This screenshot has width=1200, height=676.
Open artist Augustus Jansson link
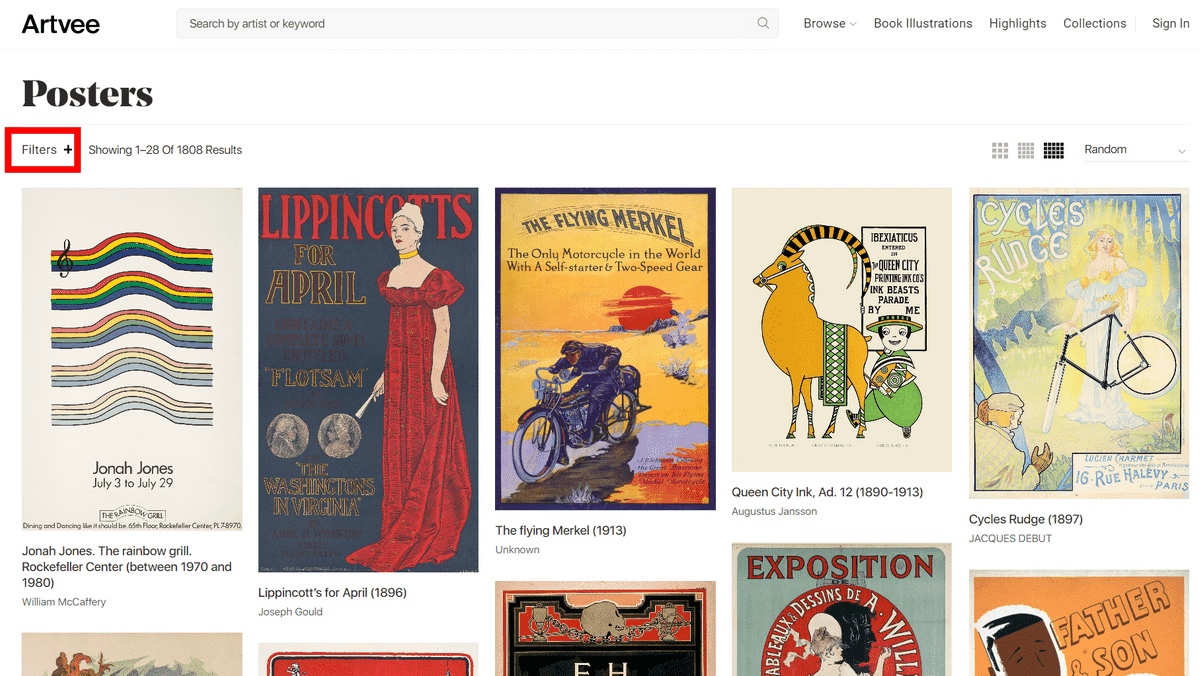click(x=774, y=511)
